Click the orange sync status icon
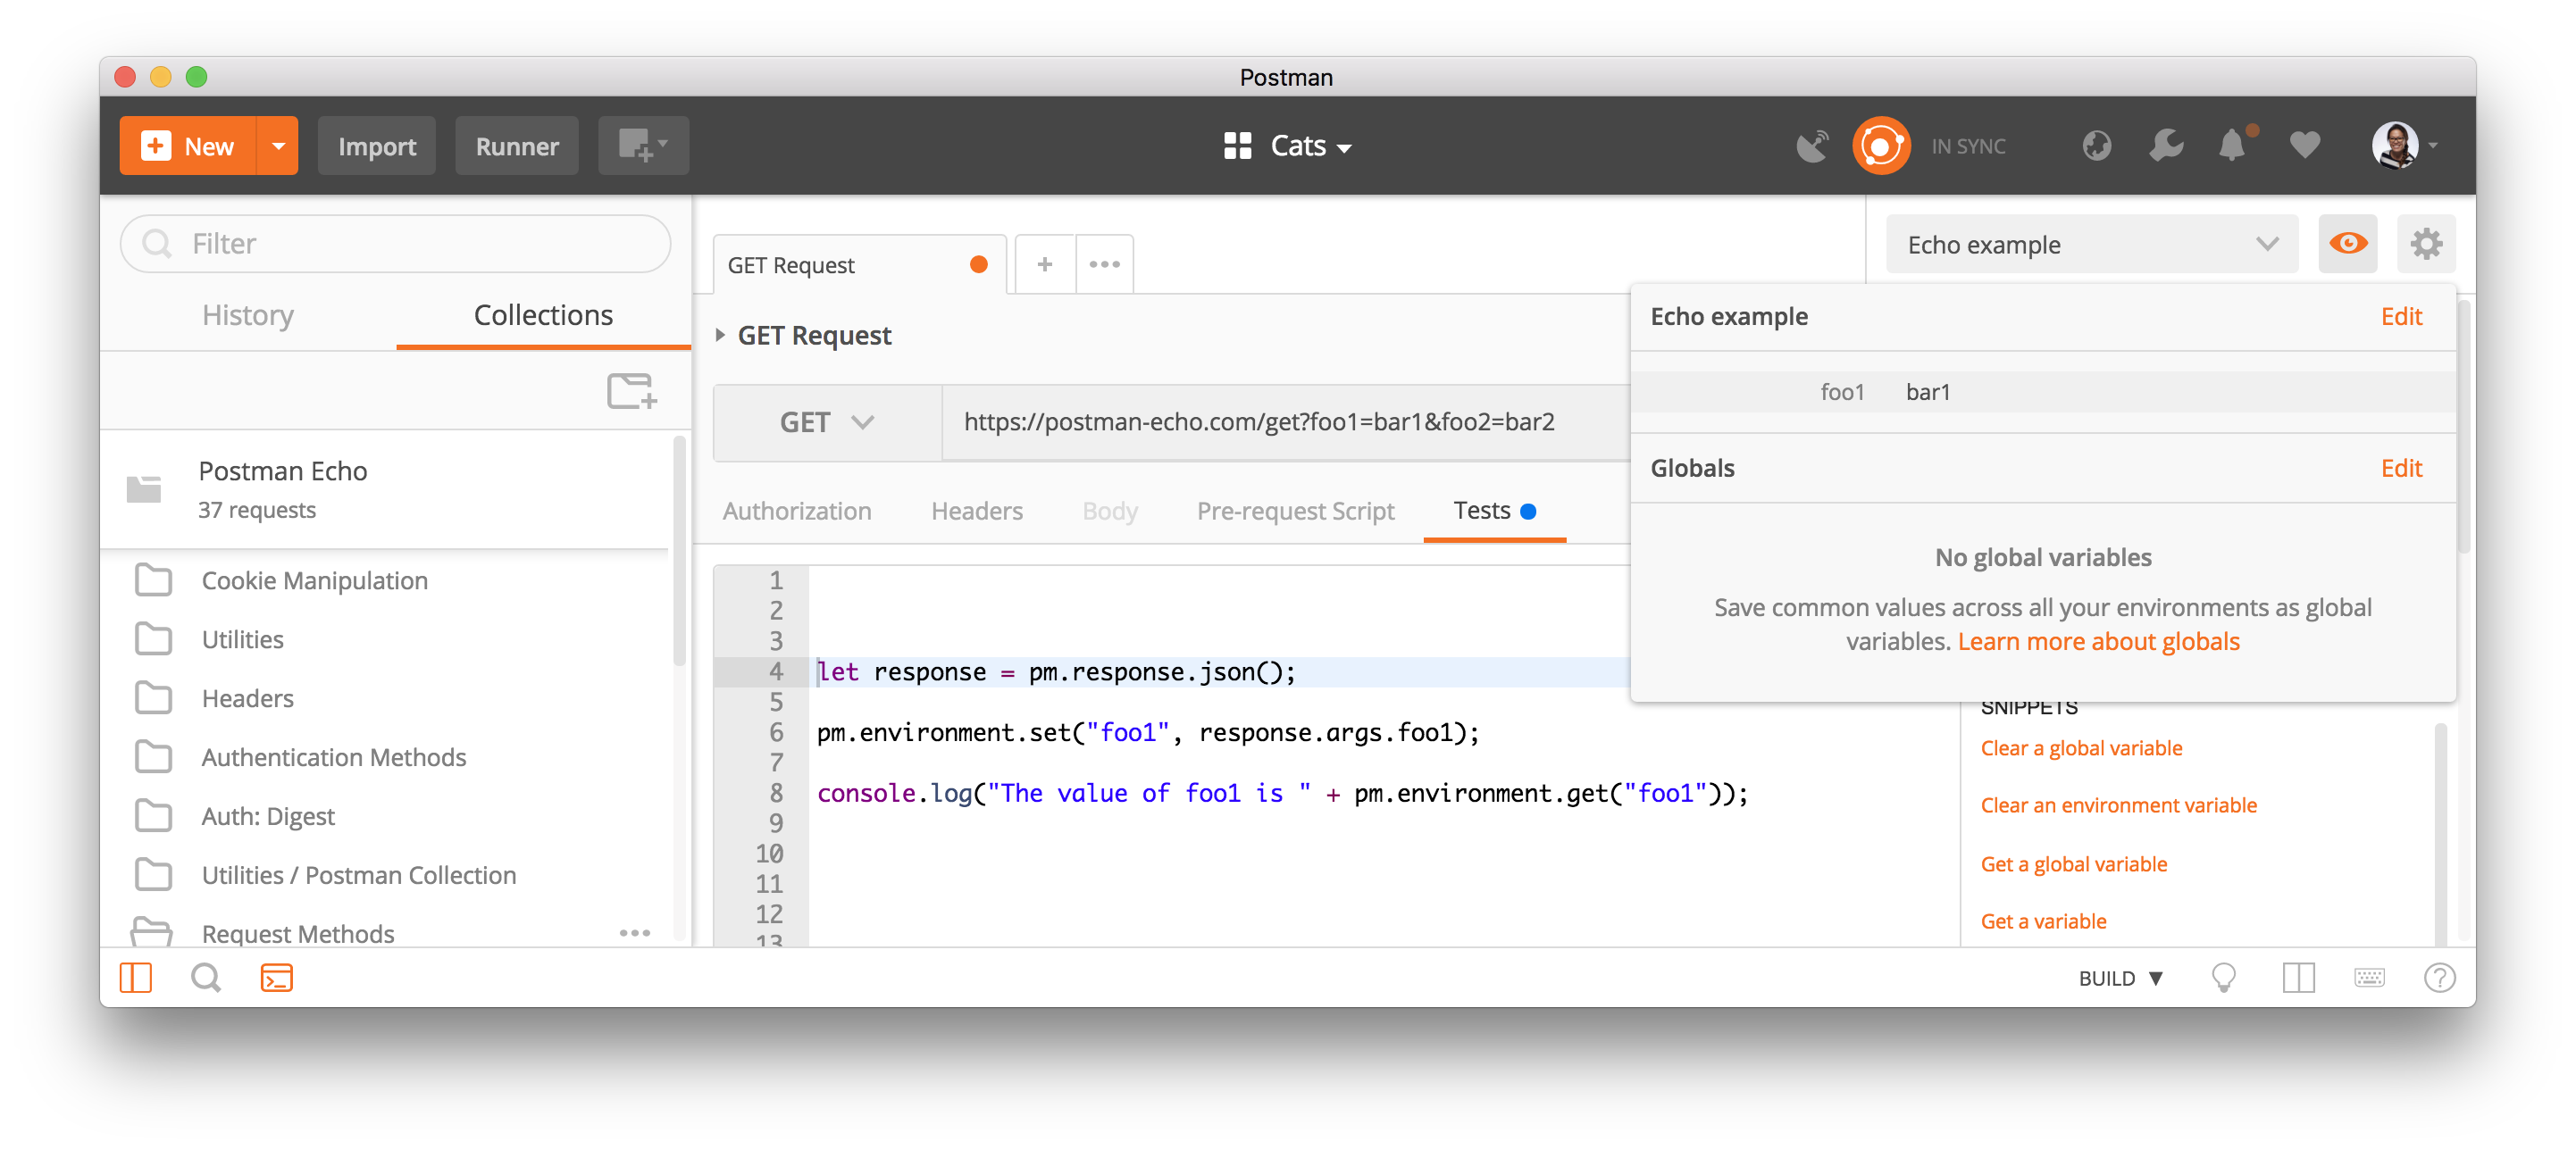 click(1880, 146)
